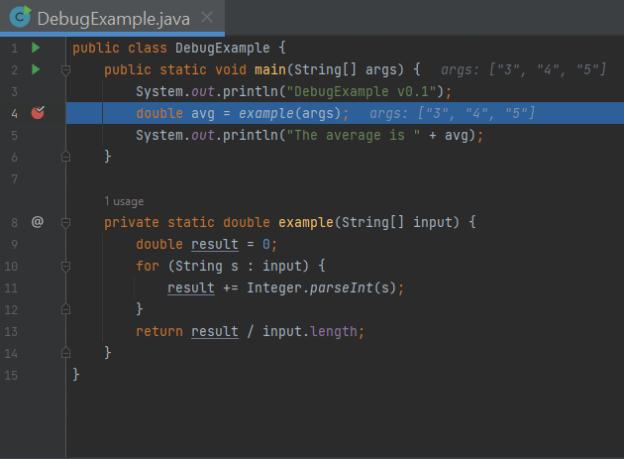Viewport: 624px width, 459px height.
Task: Click the run icon beside main method
Action: [37, 70]
